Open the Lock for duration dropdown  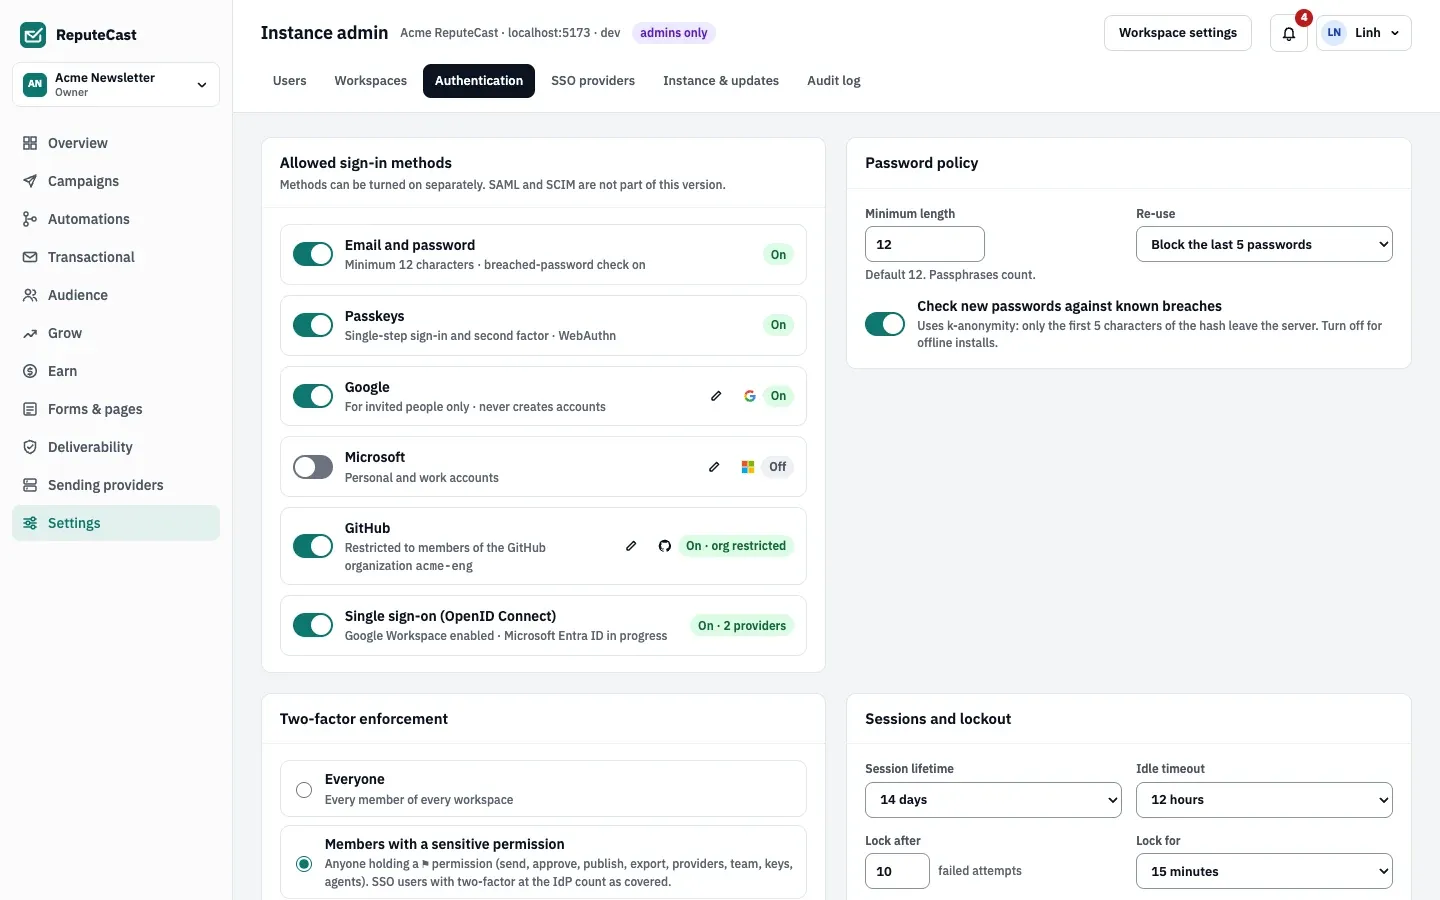pos(1264,871)
